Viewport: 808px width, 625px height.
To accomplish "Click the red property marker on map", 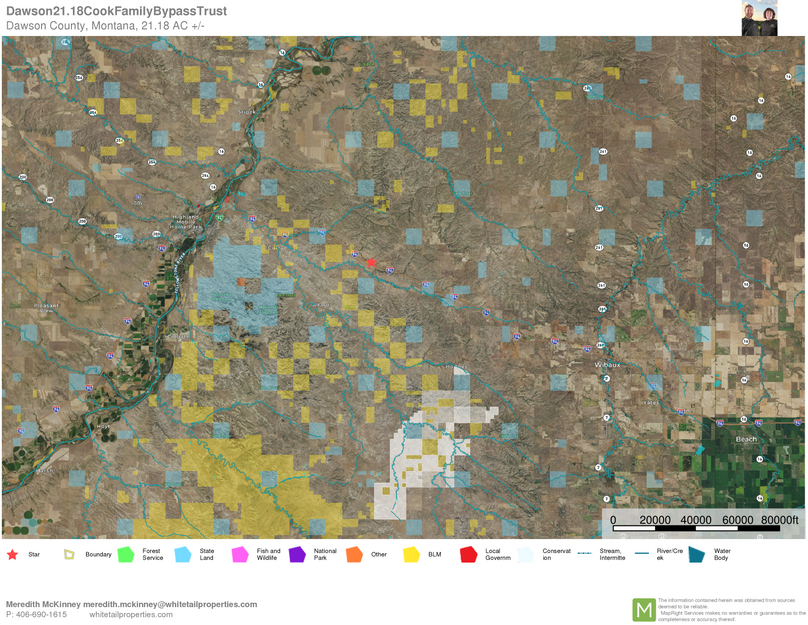I will (x=371, y=262).
